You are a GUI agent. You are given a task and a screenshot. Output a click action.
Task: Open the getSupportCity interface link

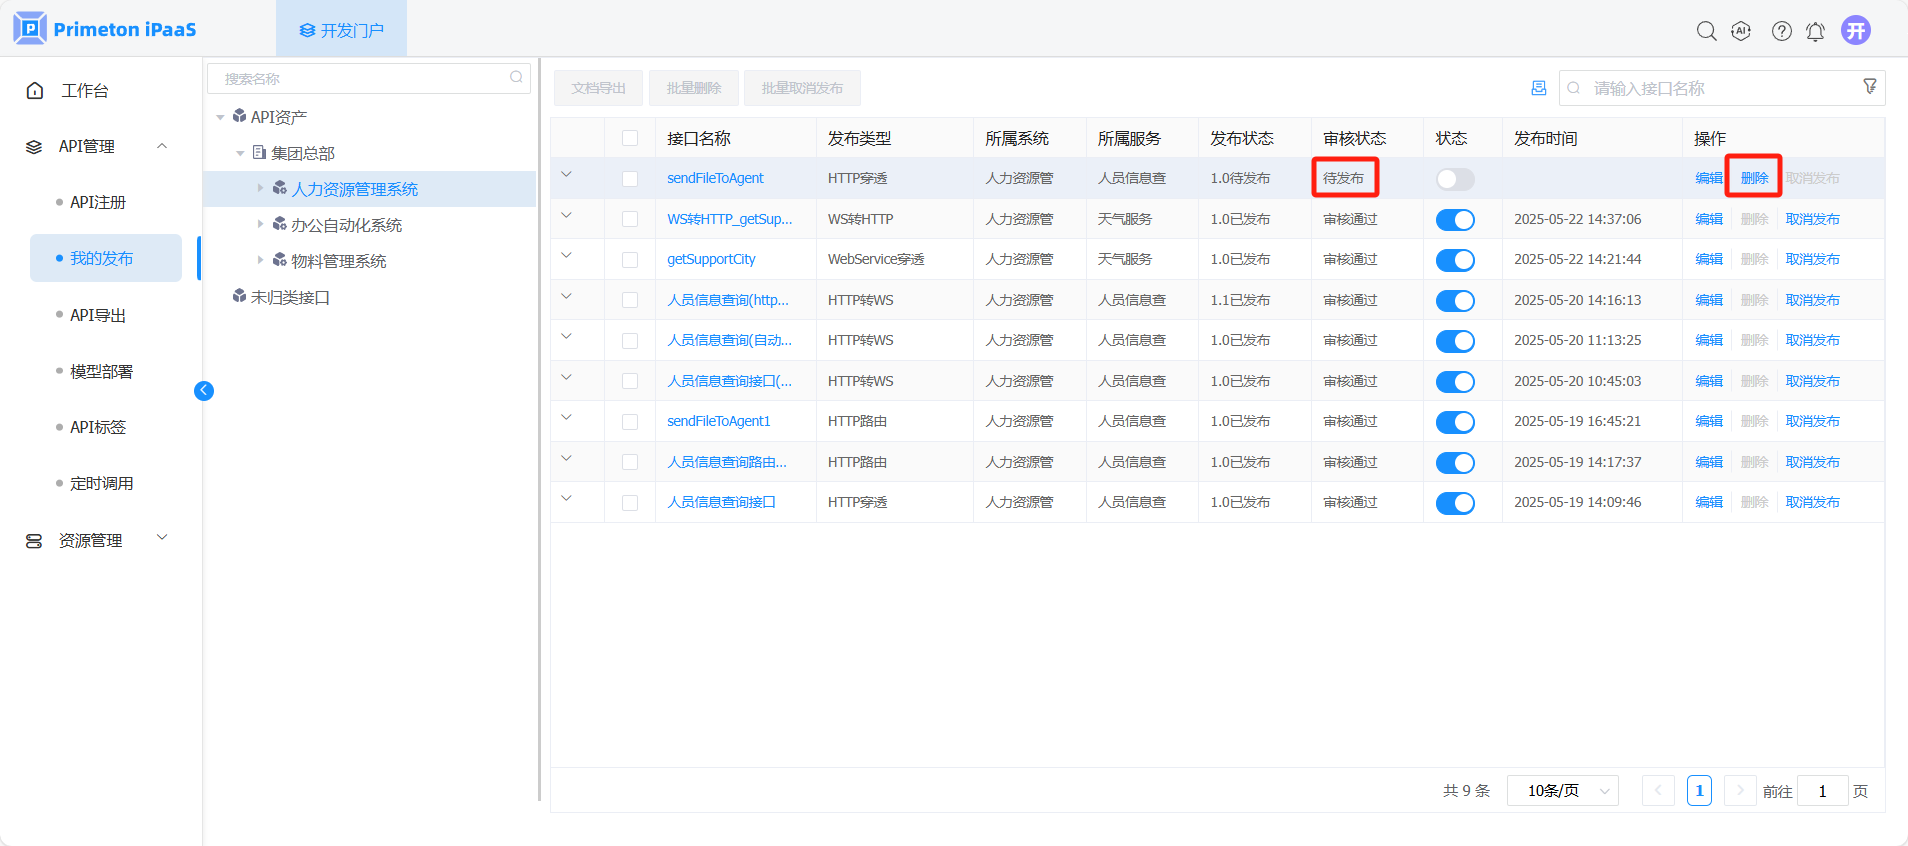(x=711, y=259)
